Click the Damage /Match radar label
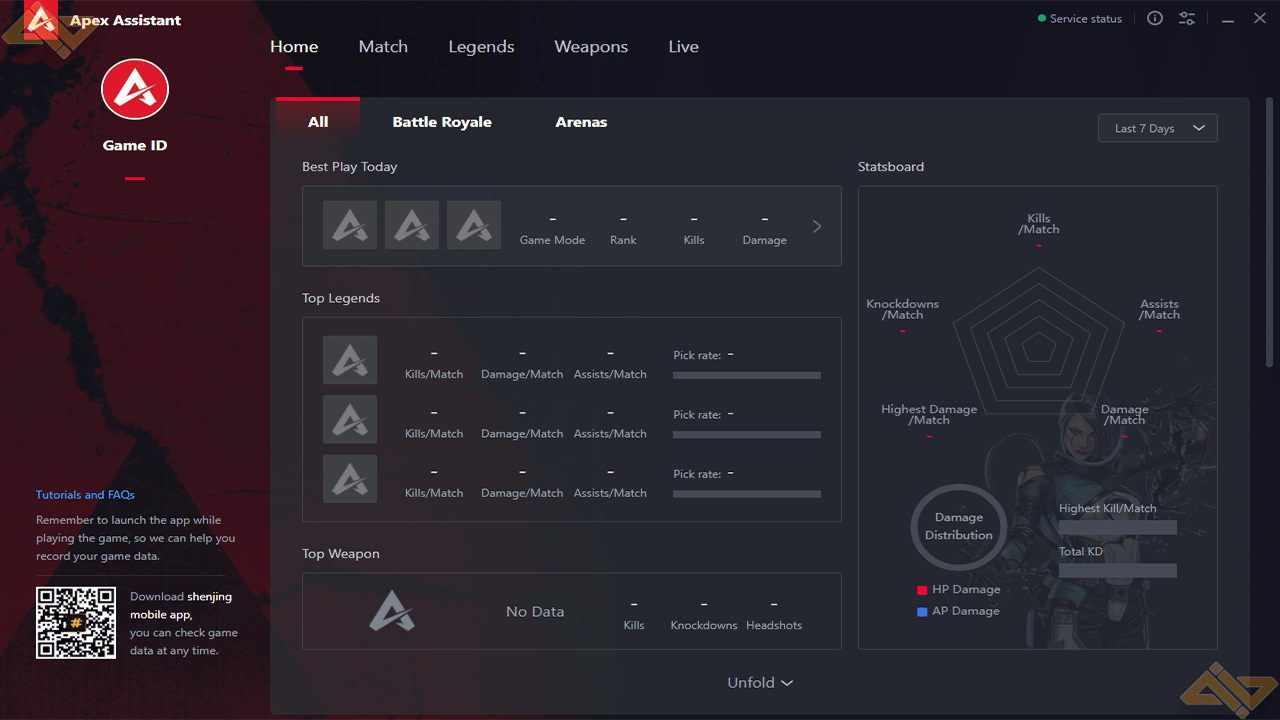 pos(1125,415)
